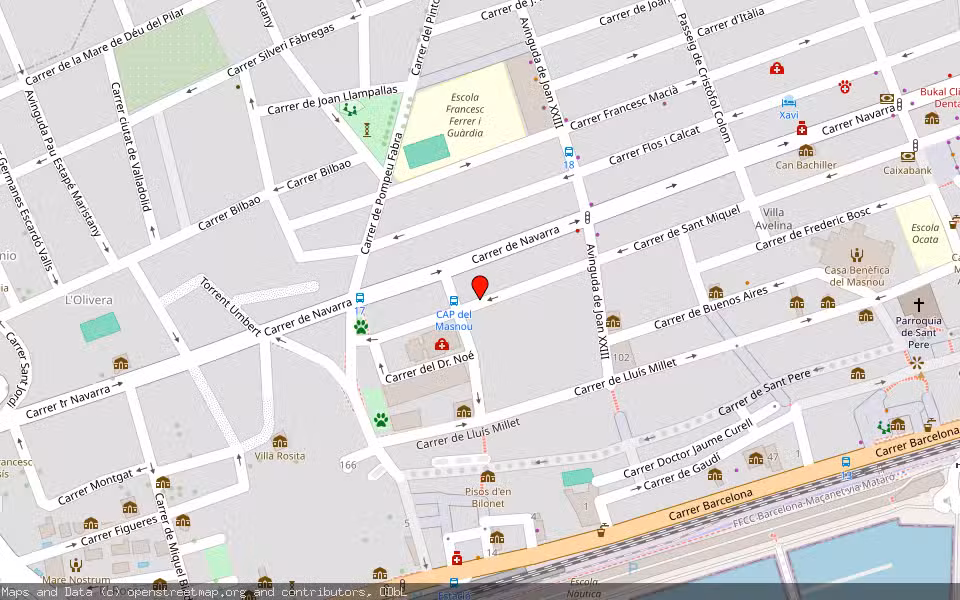Select the green paw icon beside bus stop 17
960x600 pixels.
pos(361,327)
